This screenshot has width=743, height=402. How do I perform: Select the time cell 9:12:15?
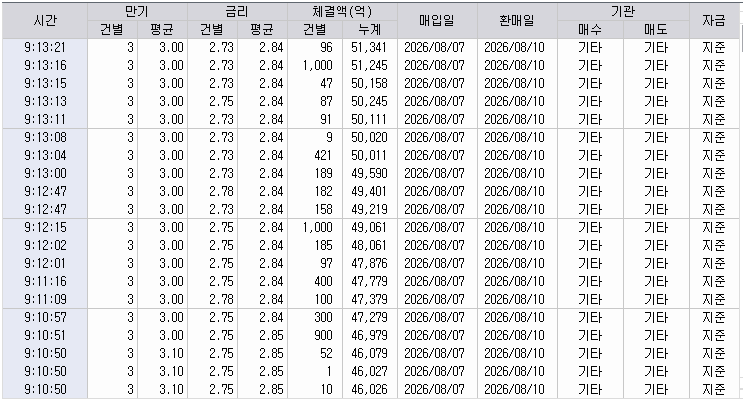tap(45, 228)
